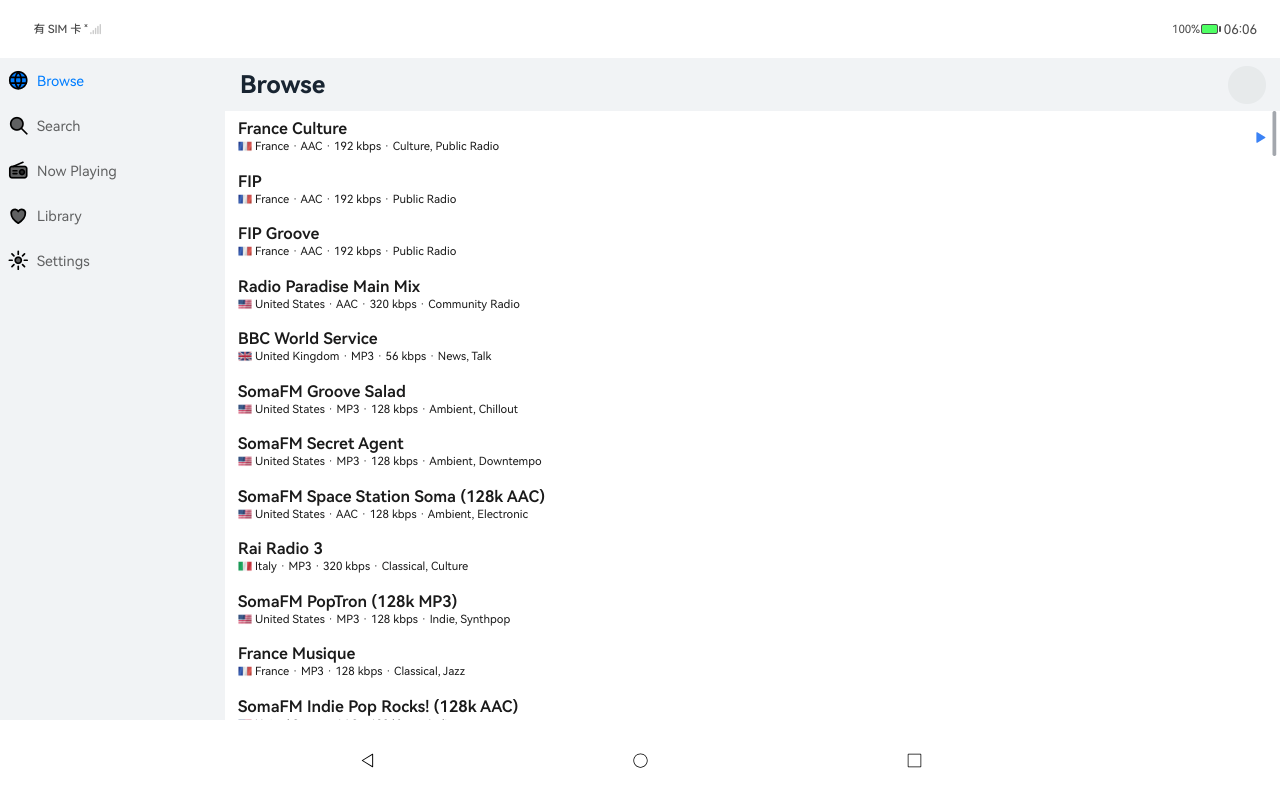Click the 'Community Radio' tag text
The width and height of the screenshot is (1280, 800).
click(474, 304)
